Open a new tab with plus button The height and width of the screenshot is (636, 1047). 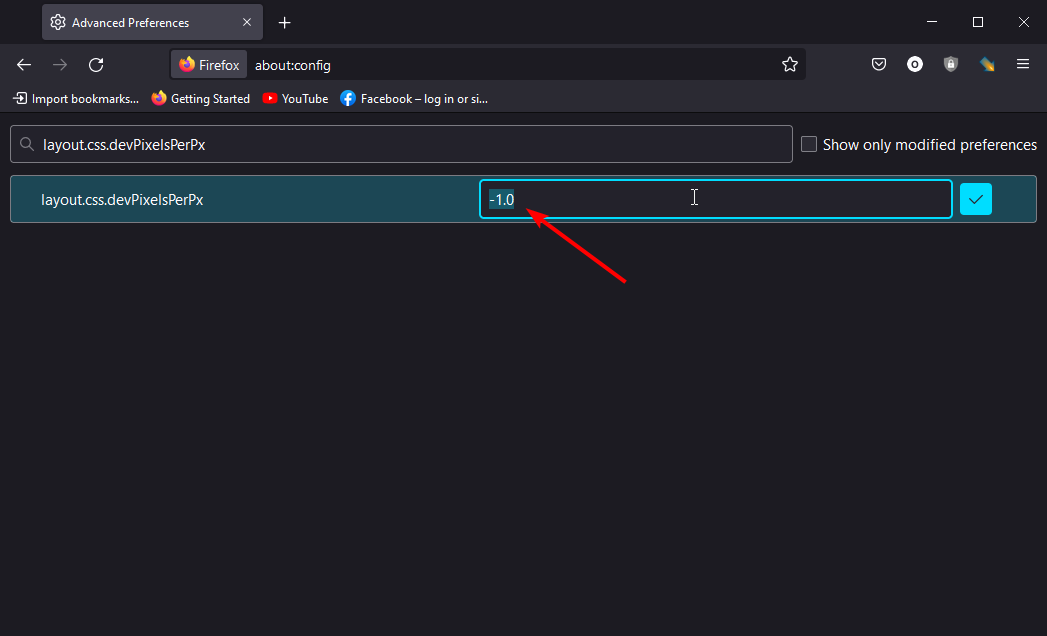pyautogui.click(x=284, y=23)
